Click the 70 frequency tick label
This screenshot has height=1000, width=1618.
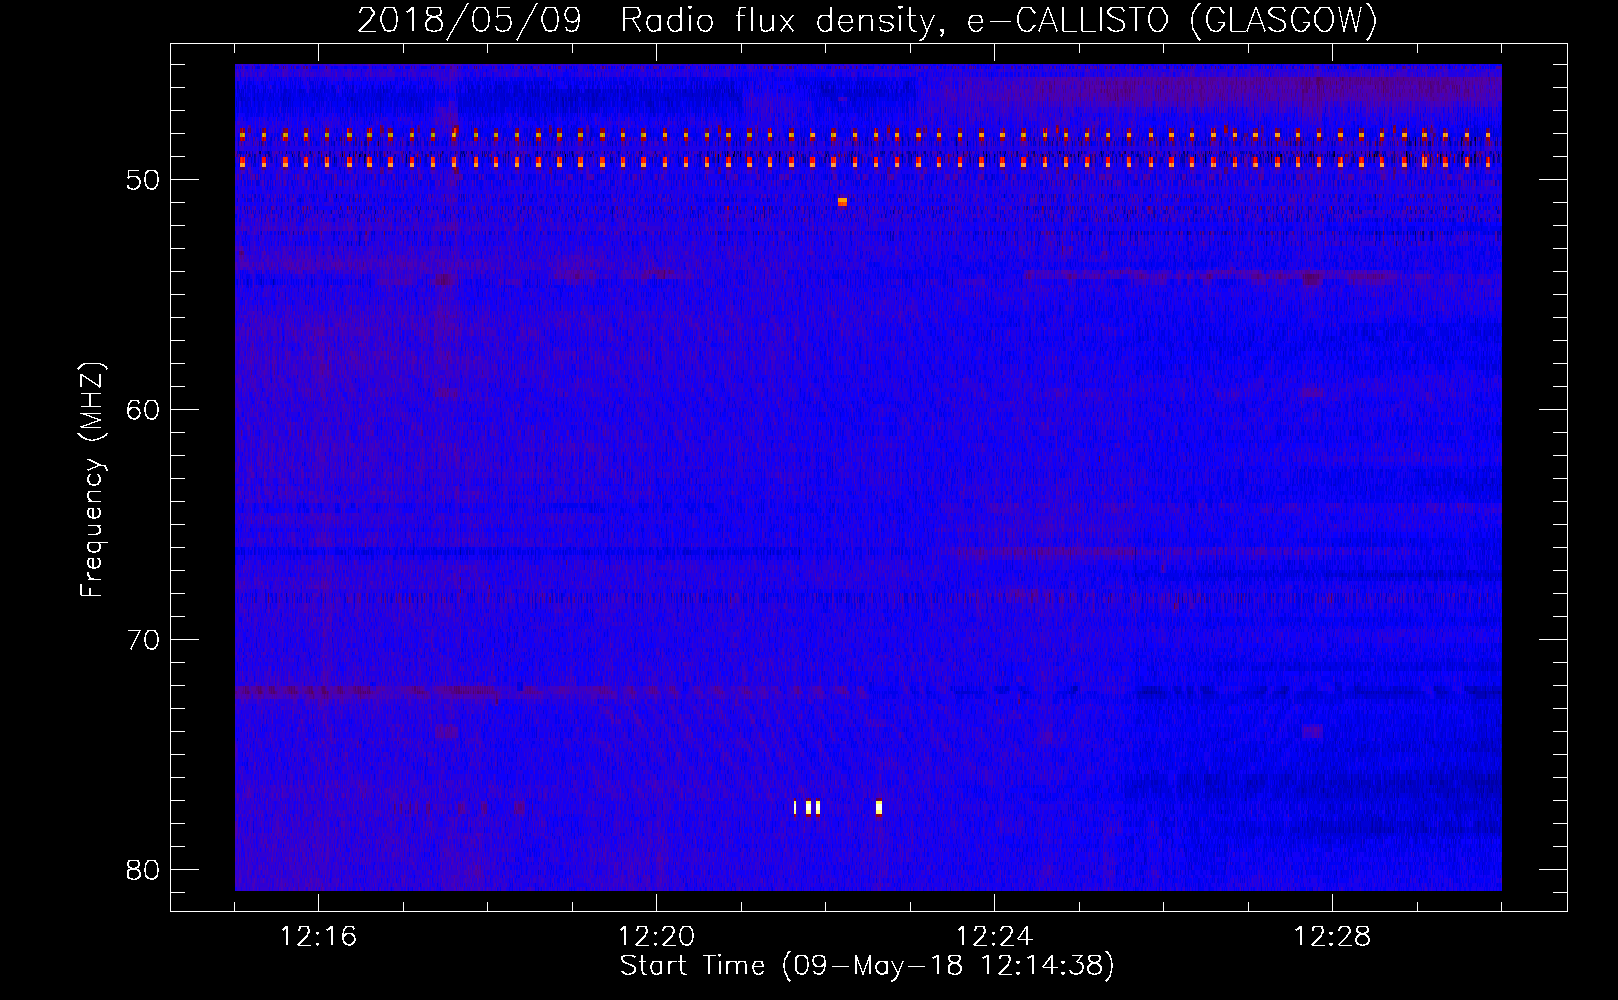point(144,640)
